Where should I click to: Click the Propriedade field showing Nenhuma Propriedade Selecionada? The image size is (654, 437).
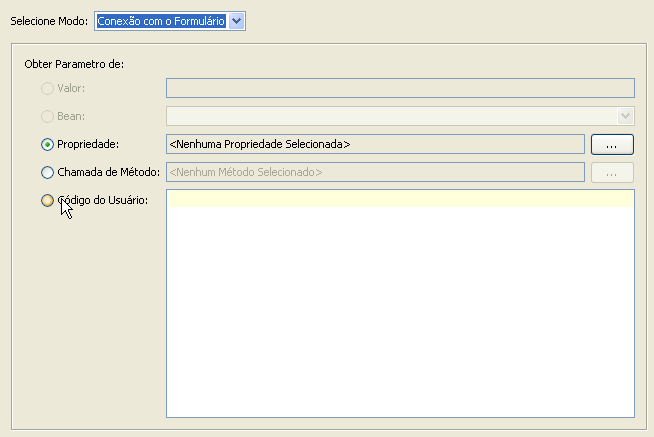click(375, 144)
